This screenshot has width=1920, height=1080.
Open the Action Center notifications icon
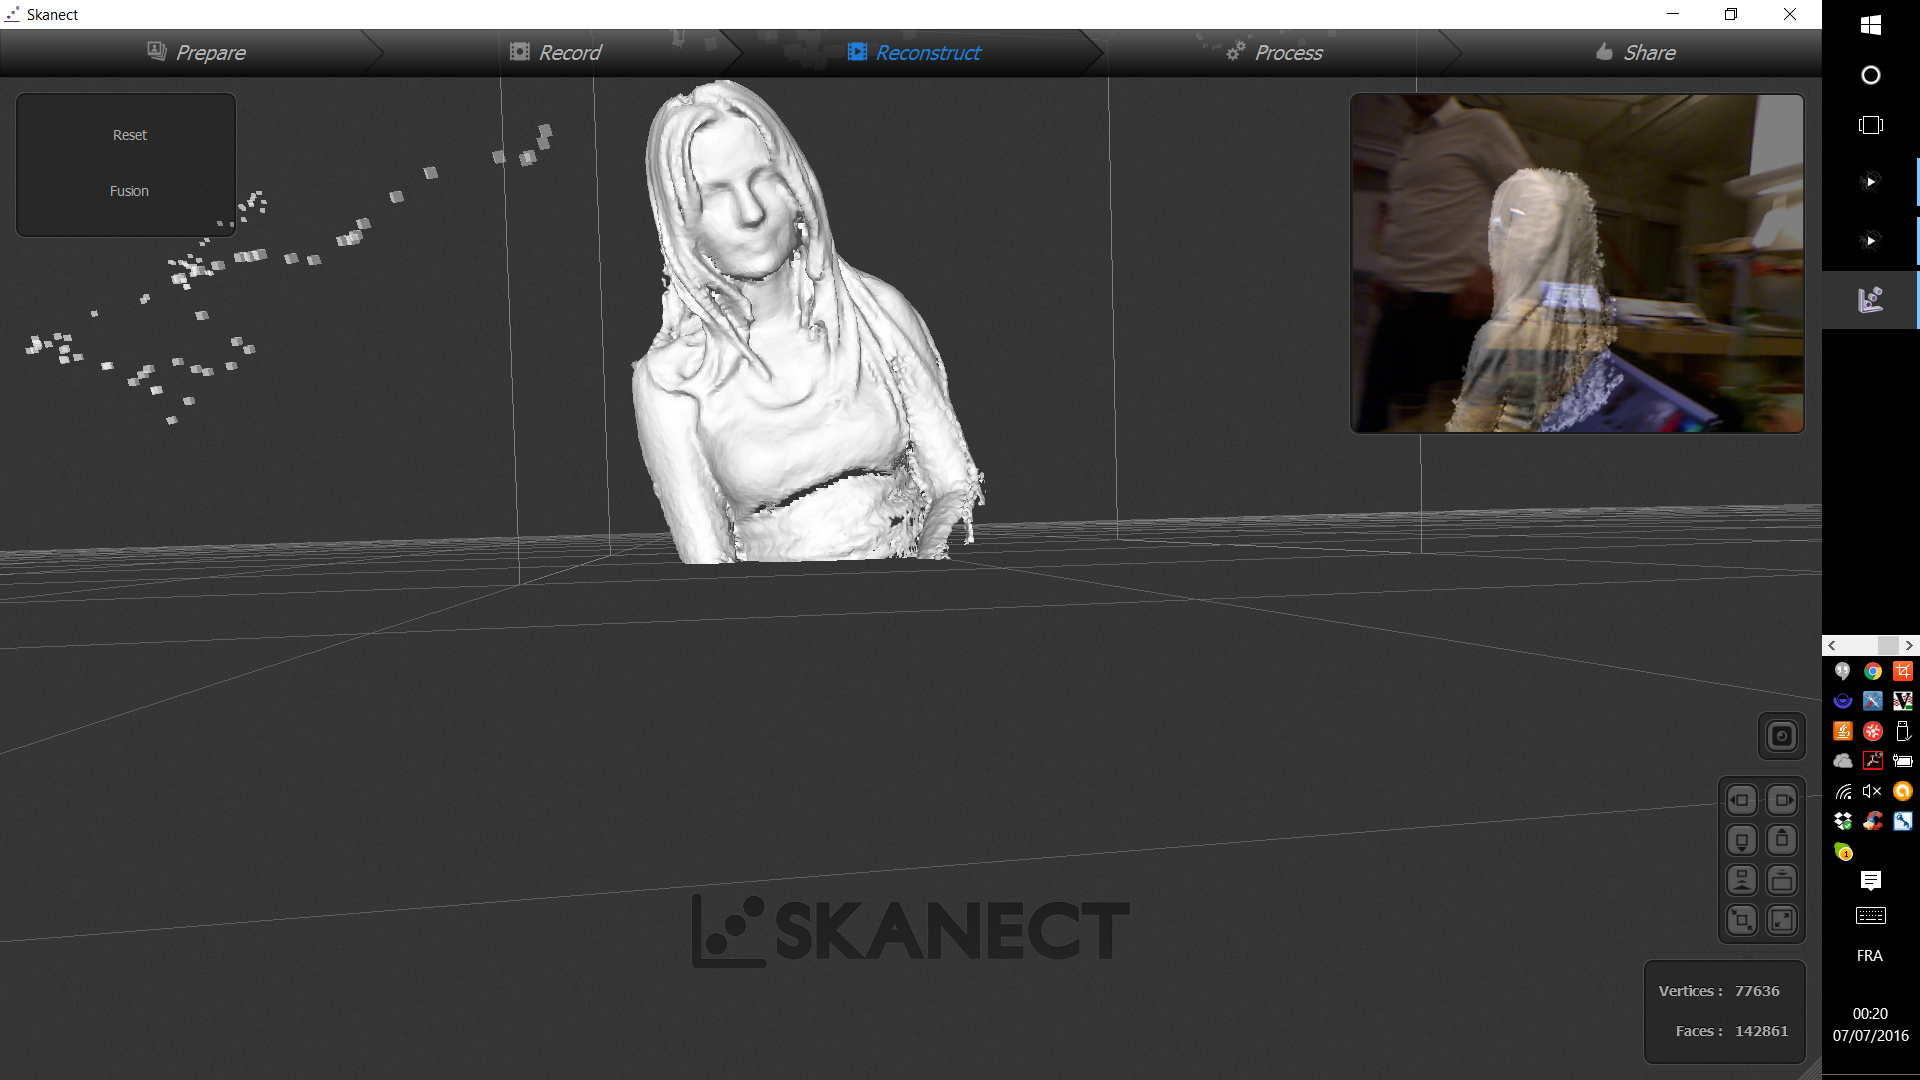[x=1870, y=880]
